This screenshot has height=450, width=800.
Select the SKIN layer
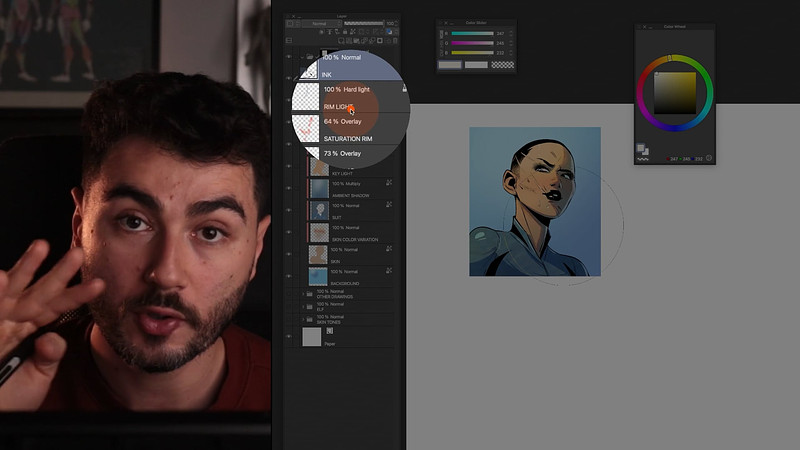(x=349, y=255)
